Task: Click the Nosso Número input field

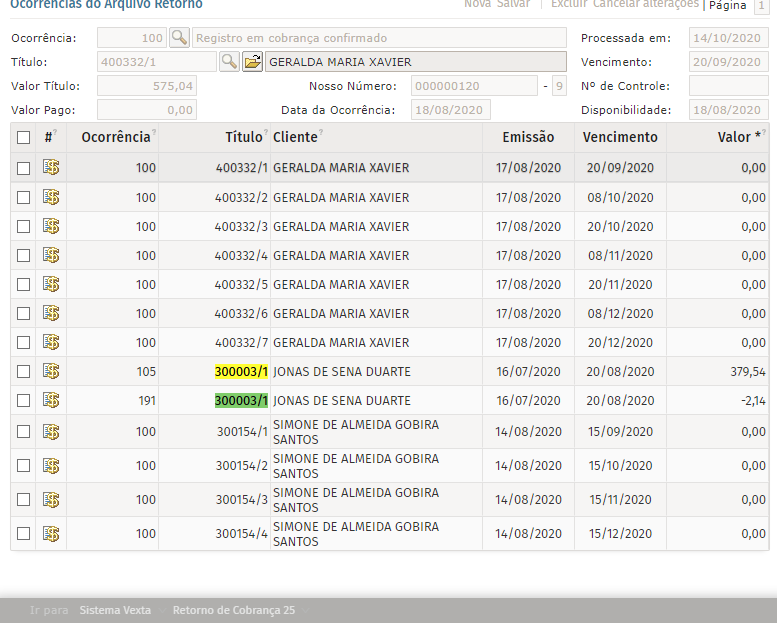Action: [x=474, y=86]
